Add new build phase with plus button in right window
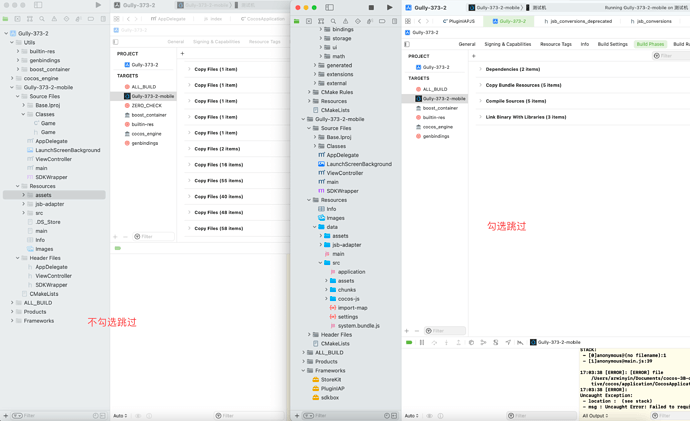Image resolution: width=690 pixels, height=421 pixels. point(473,56)
